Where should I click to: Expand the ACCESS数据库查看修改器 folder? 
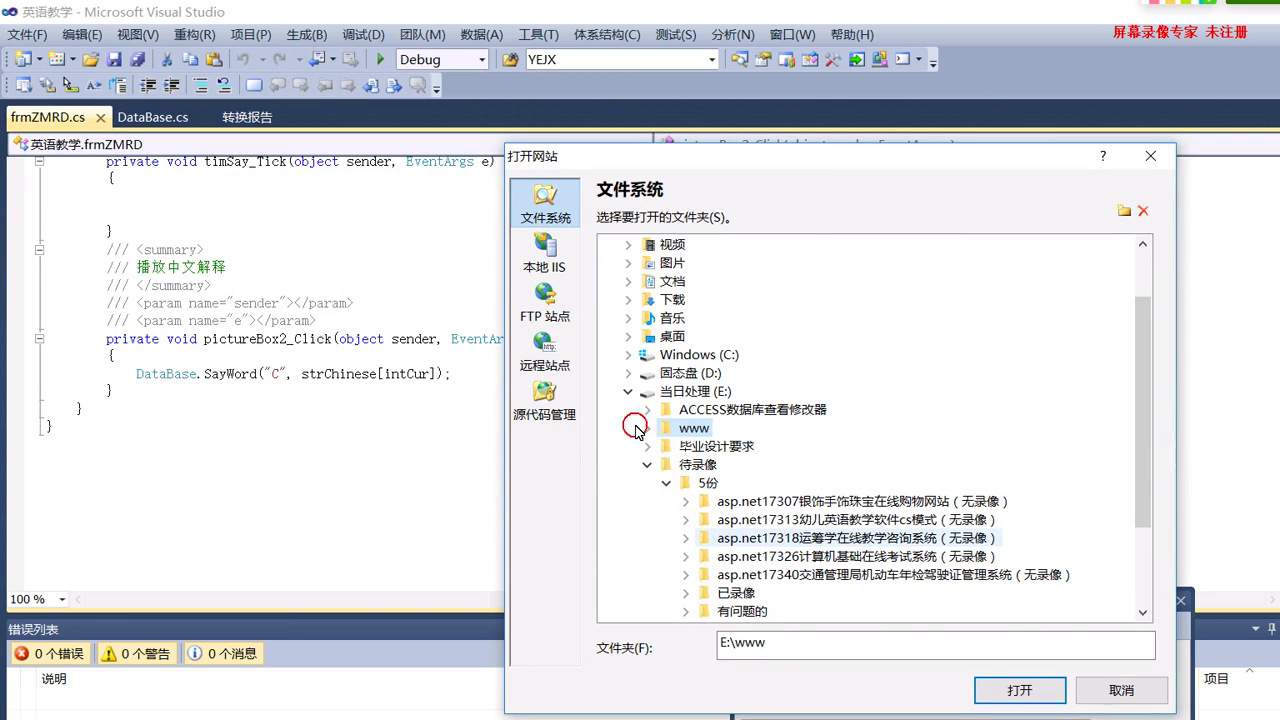point(647,410)
